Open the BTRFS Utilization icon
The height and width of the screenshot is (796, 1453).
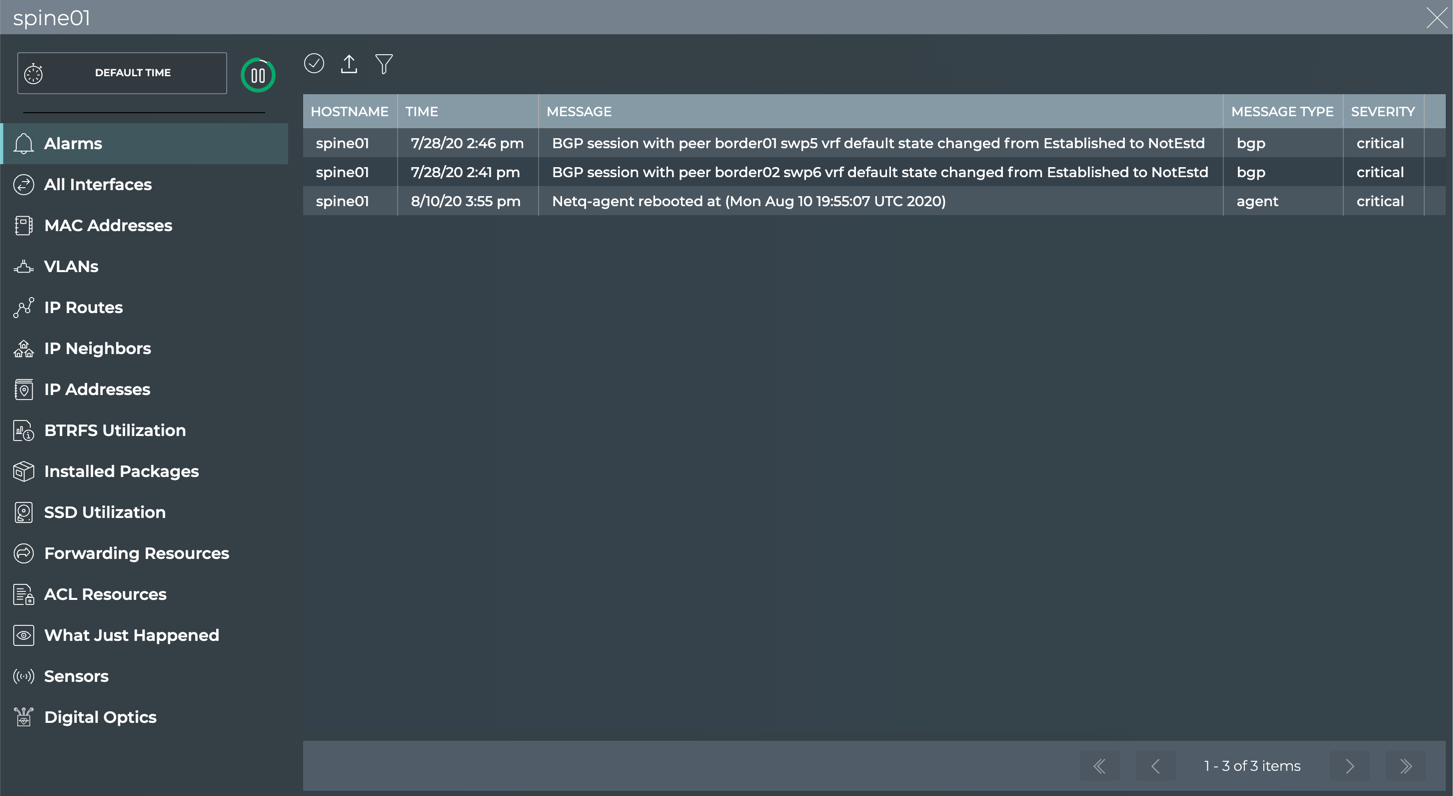[24, 431]
